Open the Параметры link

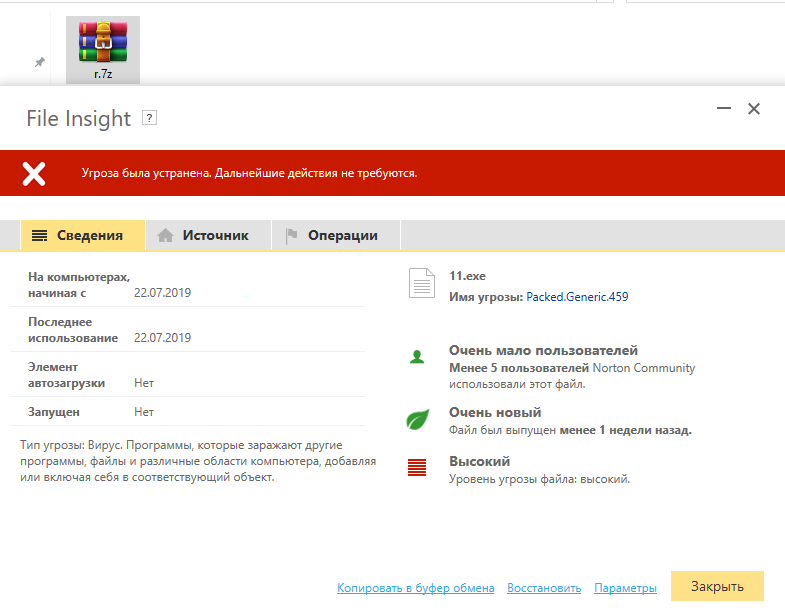click(x=625, y=587)
